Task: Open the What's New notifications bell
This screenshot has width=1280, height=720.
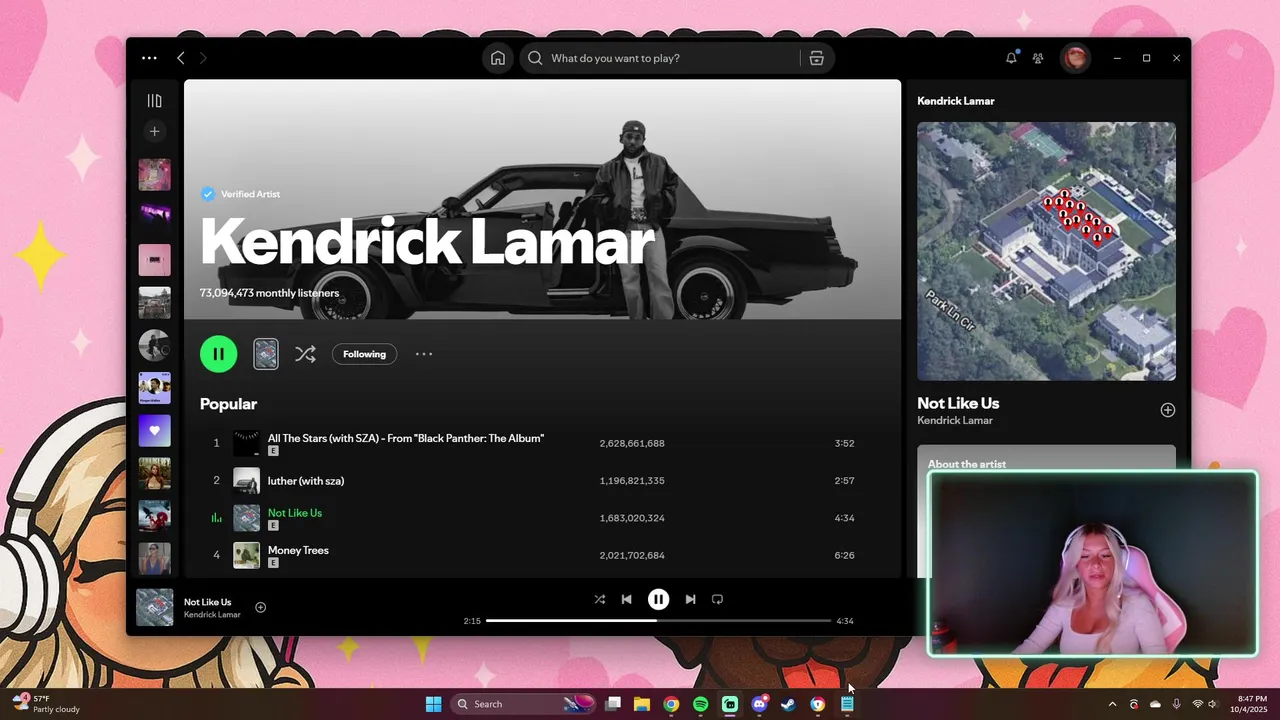Action: pos(1011,58)
